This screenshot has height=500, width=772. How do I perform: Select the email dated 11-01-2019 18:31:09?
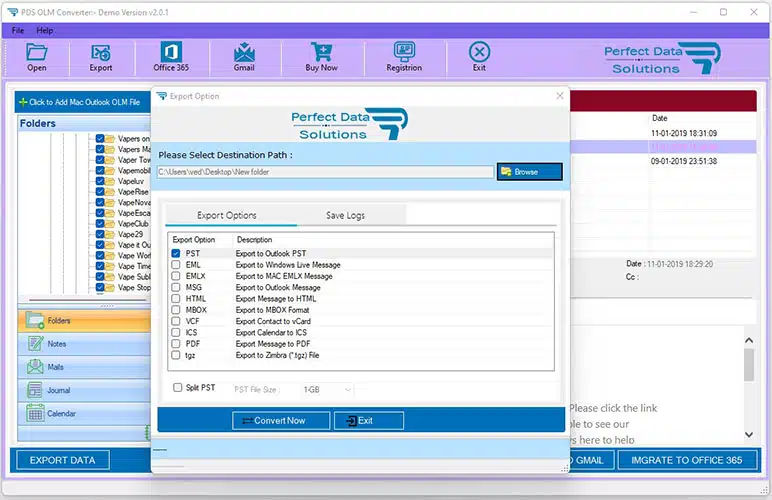[x=684, y=133]
